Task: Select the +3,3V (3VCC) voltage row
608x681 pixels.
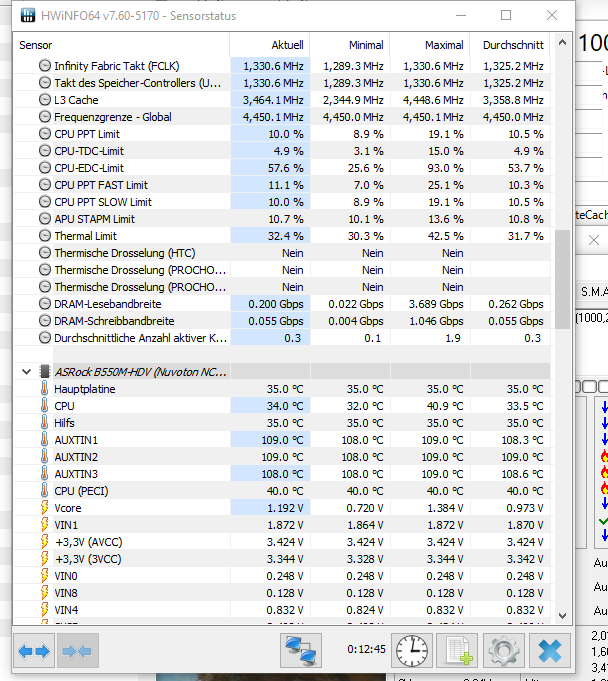Action: click(x=282, y=559)
